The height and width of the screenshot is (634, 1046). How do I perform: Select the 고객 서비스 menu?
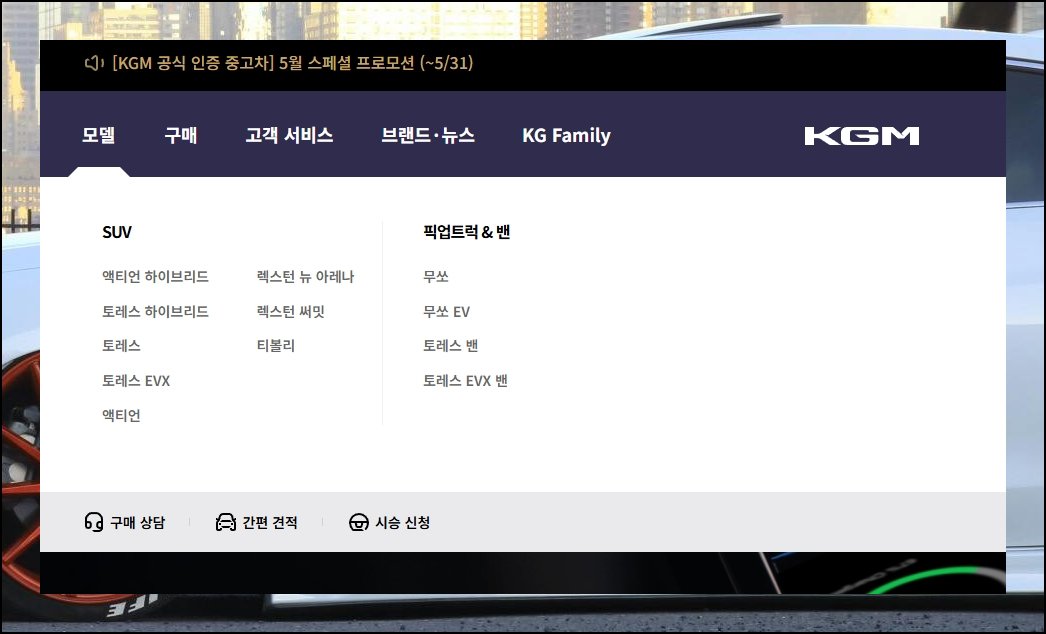click(289, 135)
